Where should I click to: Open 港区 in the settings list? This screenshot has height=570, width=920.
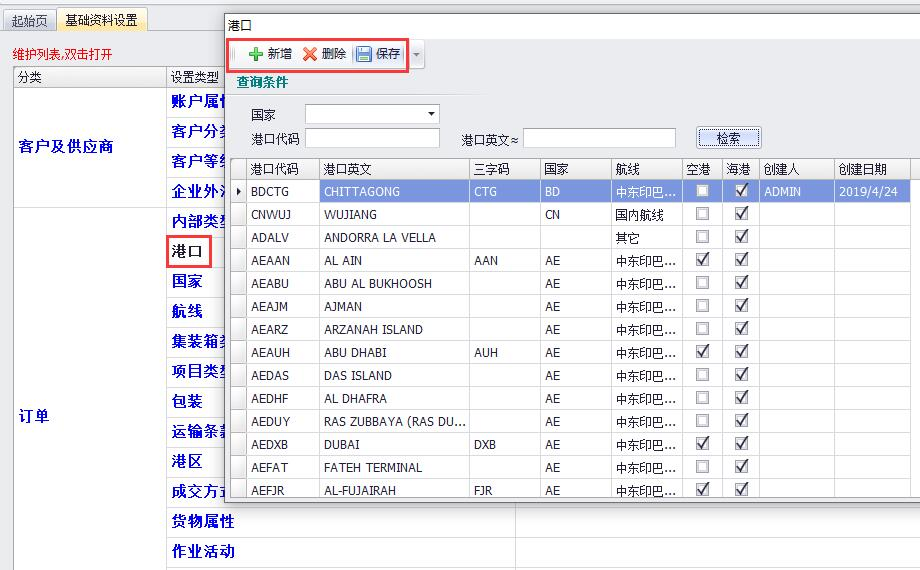187,461
